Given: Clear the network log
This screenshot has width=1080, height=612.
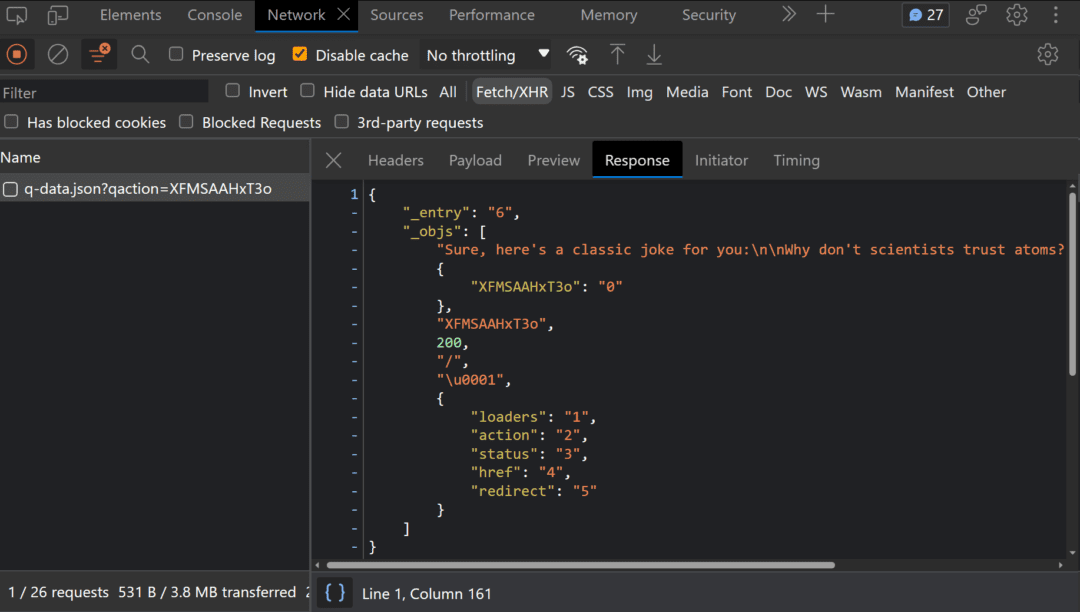Looking at the screenshot, I should pos(57,54).
